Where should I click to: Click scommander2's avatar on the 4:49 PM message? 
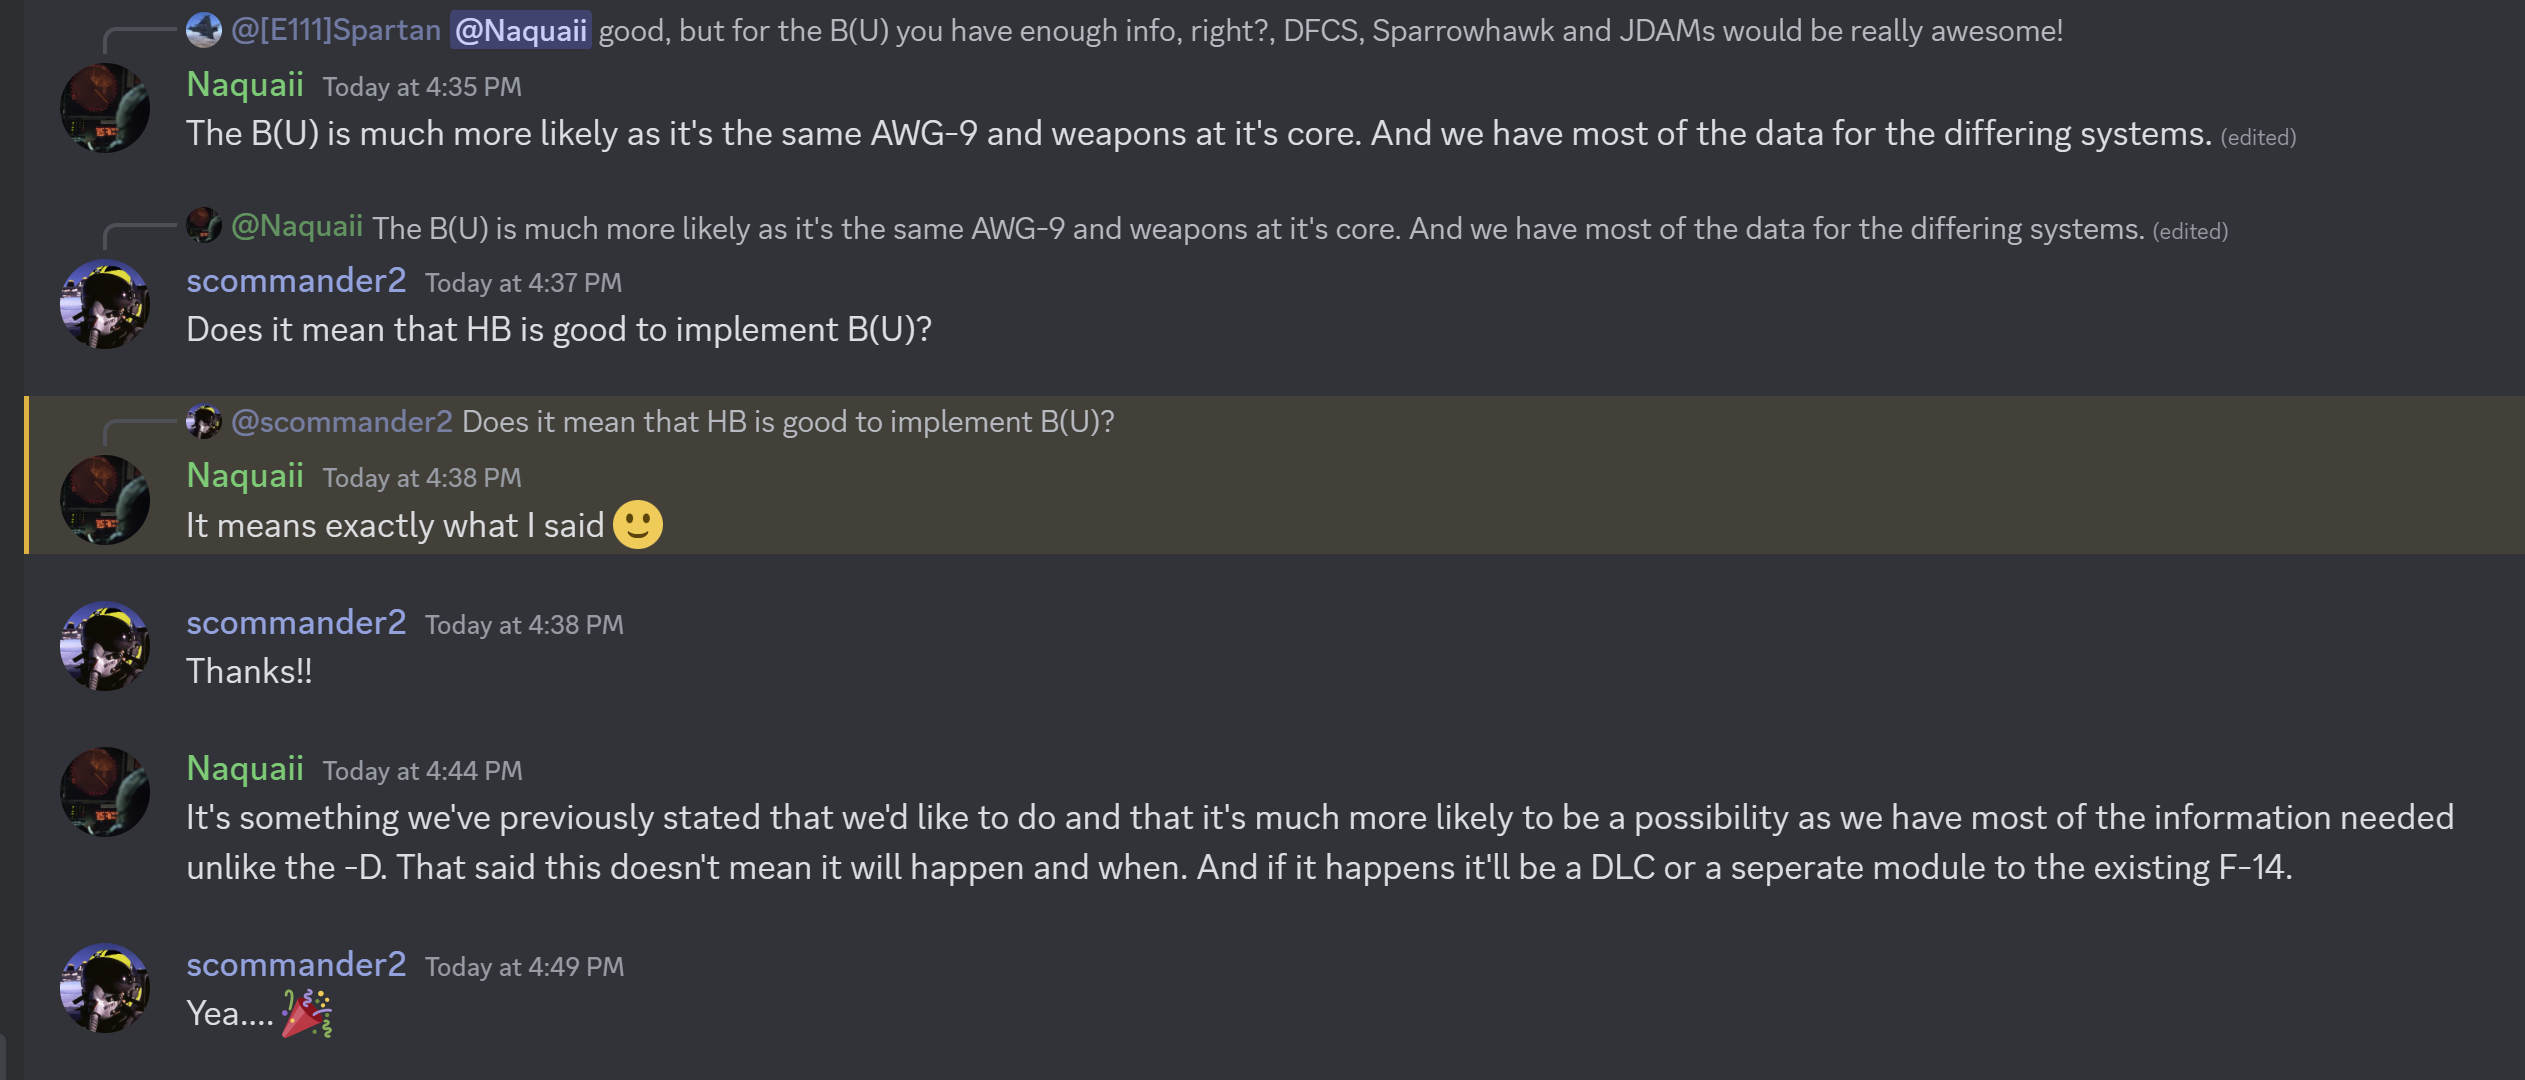(105, 988)
